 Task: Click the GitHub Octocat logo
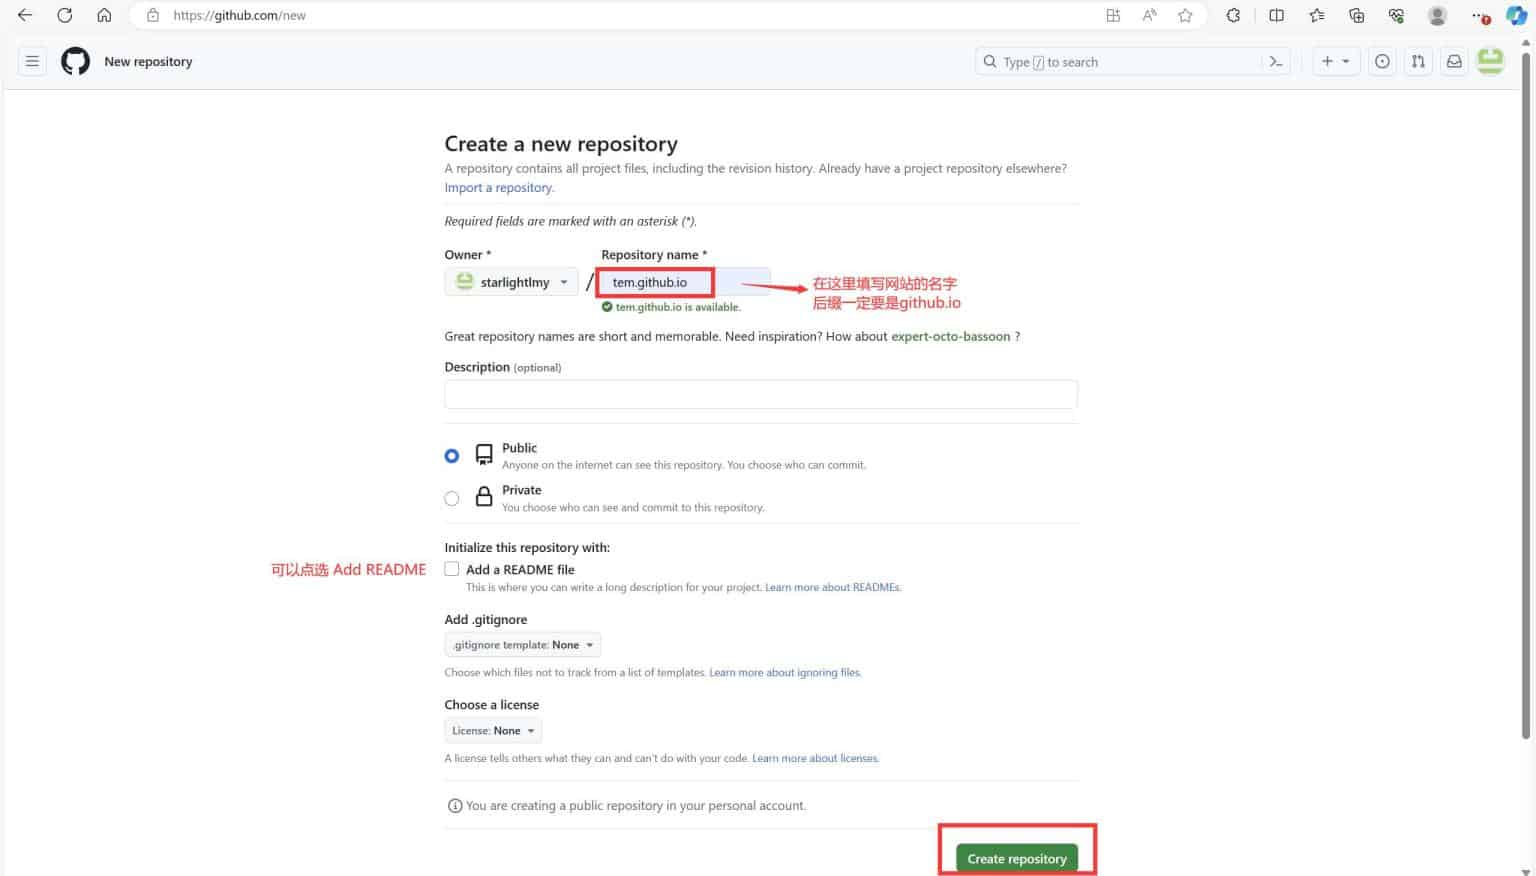tap(75, 61)
